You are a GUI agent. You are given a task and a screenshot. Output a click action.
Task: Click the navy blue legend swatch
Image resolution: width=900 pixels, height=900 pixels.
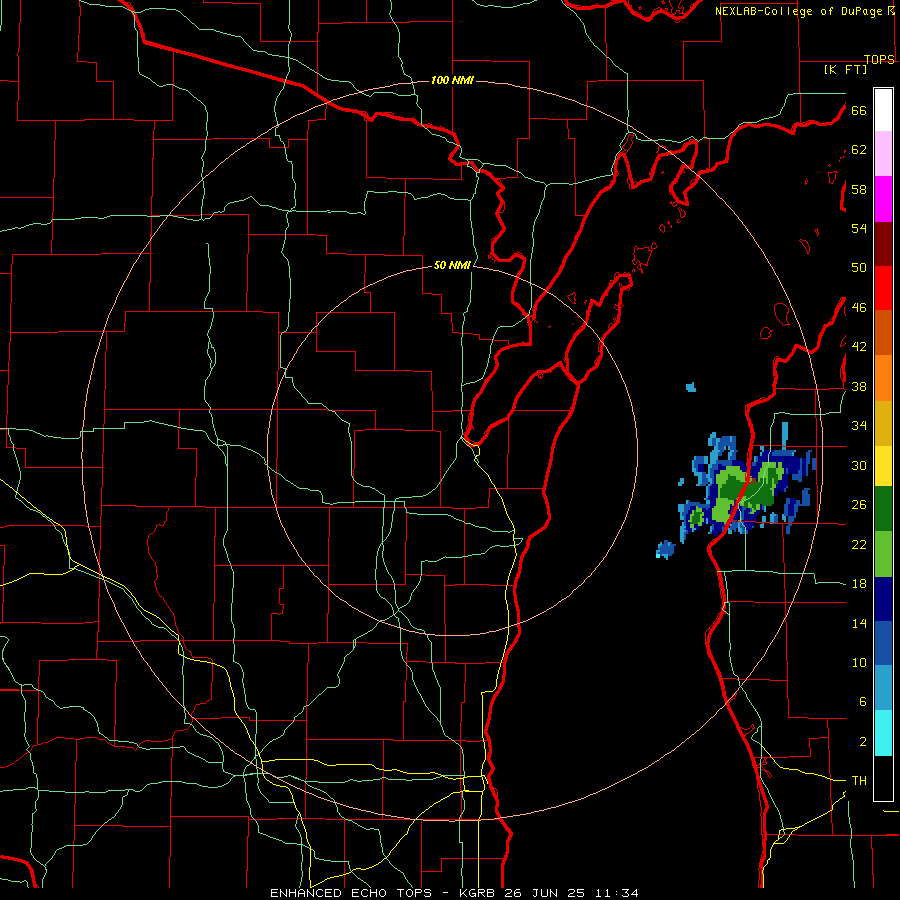[883, 599]
